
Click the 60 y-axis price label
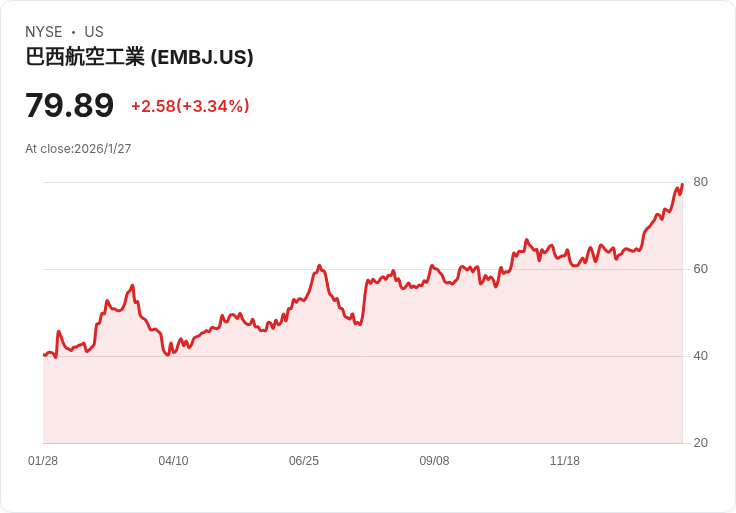pyautogui.click(x=700, y=269)
